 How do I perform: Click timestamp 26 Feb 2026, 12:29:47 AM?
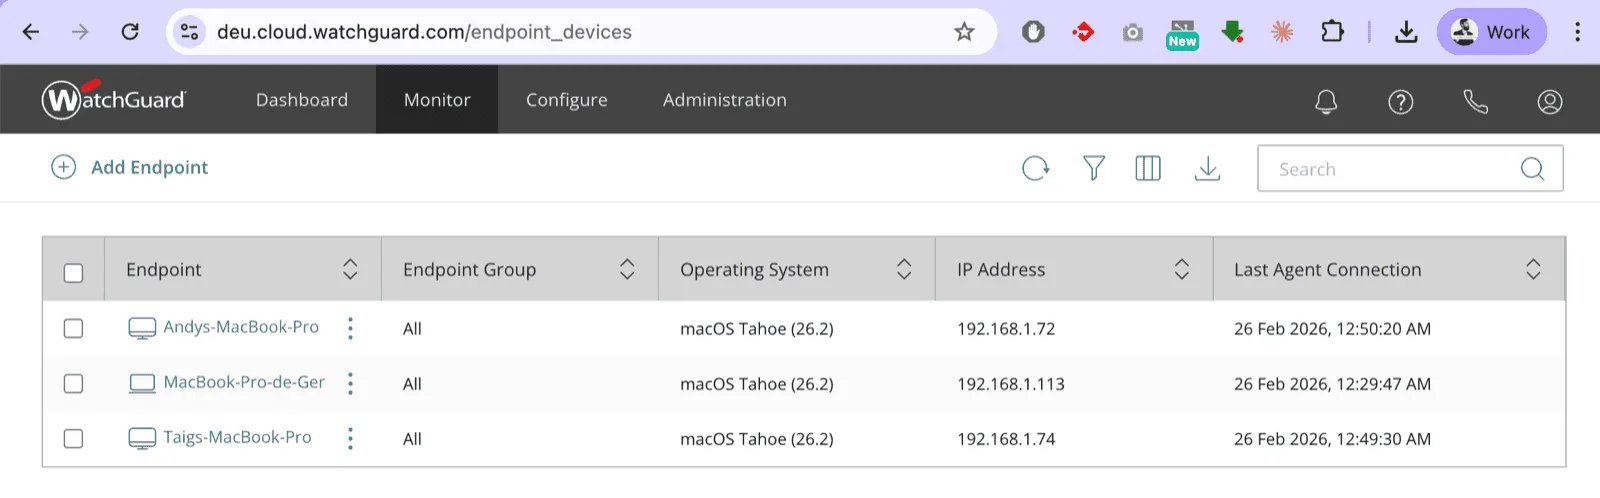coord(1332,384)
